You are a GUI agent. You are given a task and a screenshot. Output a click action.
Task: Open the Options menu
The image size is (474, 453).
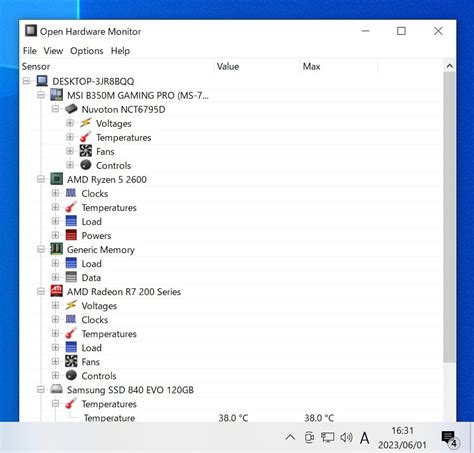[87, 51]
